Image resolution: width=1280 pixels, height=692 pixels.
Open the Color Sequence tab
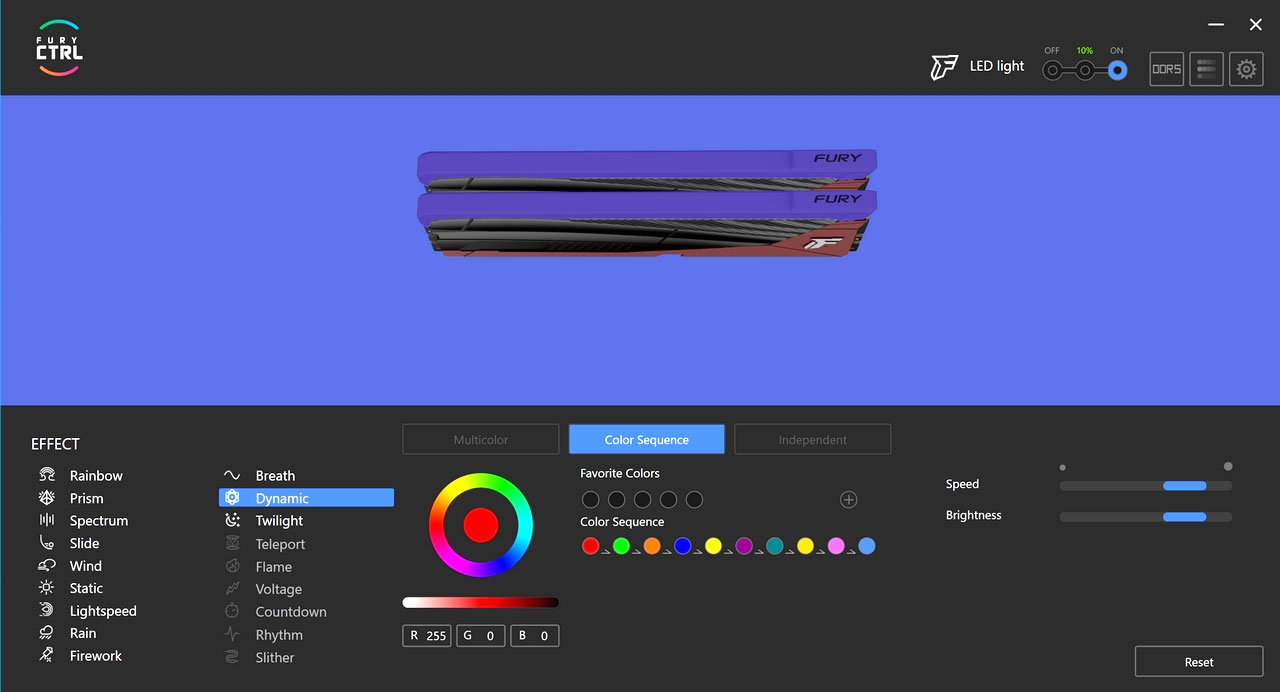point(647,439)
